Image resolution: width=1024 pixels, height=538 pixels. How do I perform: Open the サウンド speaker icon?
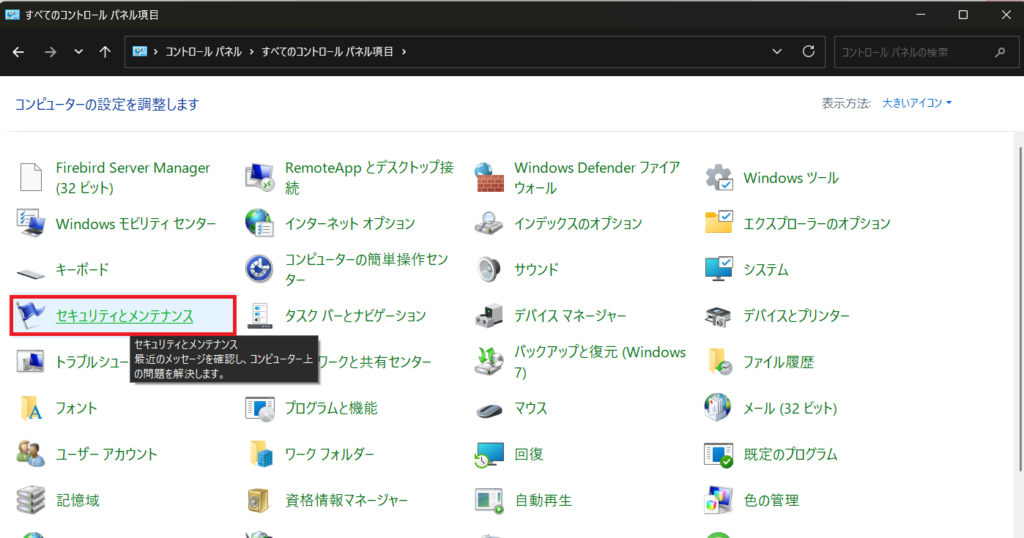click(x=489, y=269)
